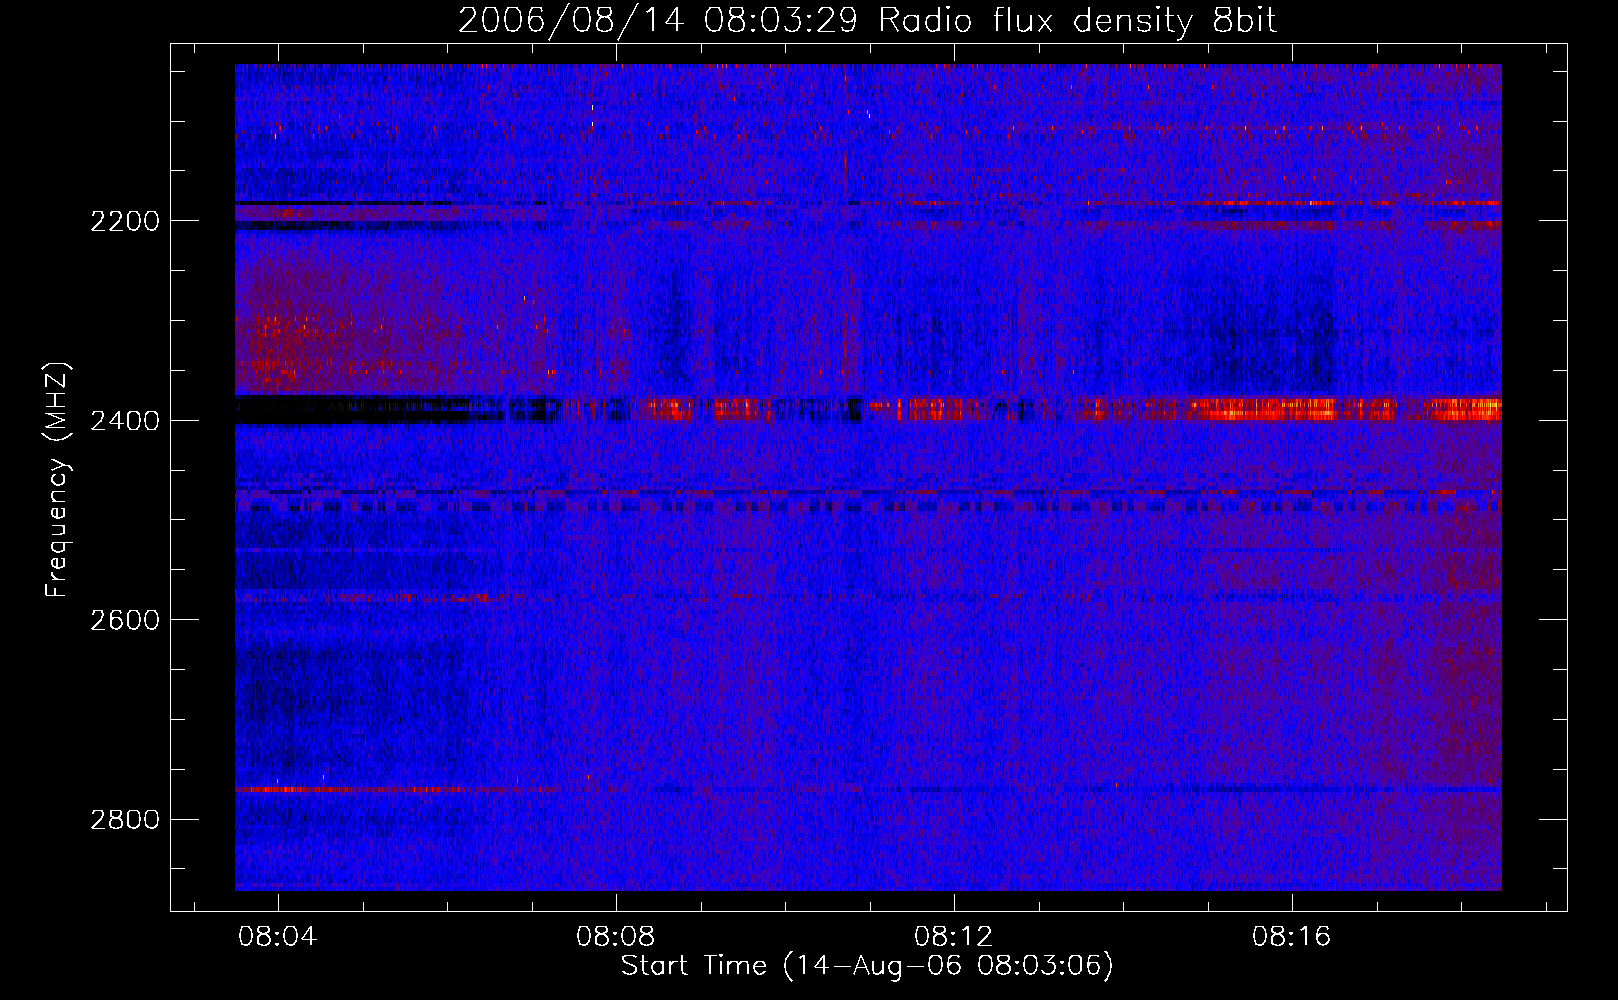The image size is (1618, 1000).
Task: Click the plot title "2006/08/14 08:03:29 Radio flux density 8bit"
Action: click(x=867, y=21)
